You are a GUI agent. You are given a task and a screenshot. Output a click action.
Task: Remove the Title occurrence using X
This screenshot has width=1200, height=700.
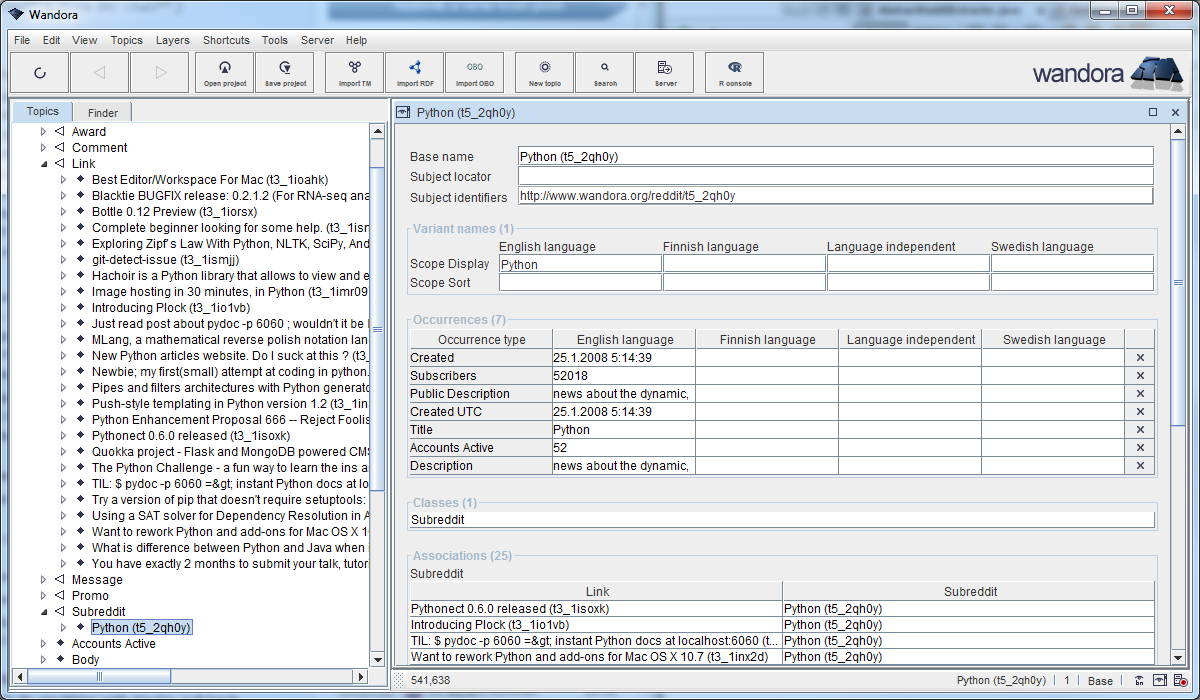coord(1140,430)
